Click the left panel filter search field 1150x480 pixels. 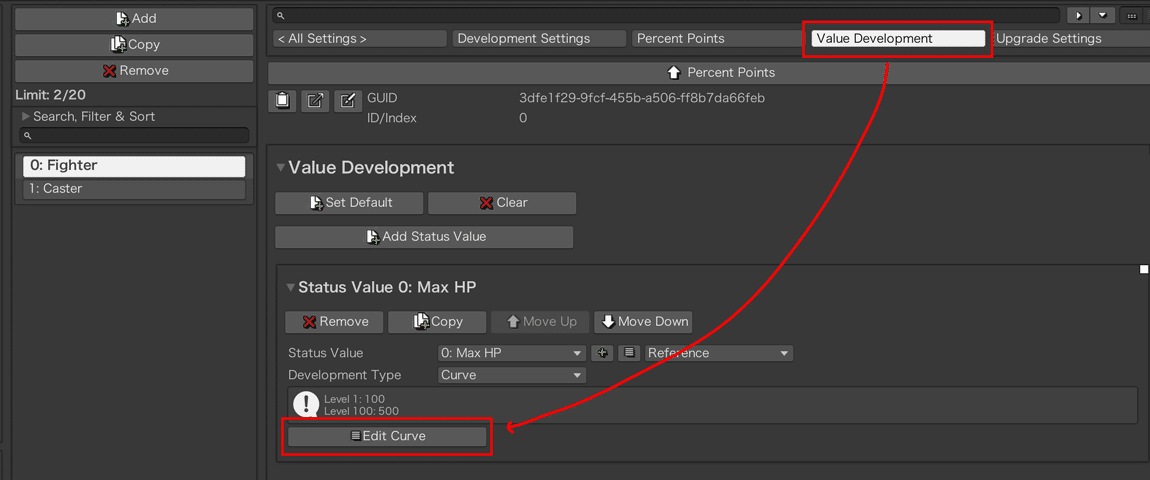[134, 136]
